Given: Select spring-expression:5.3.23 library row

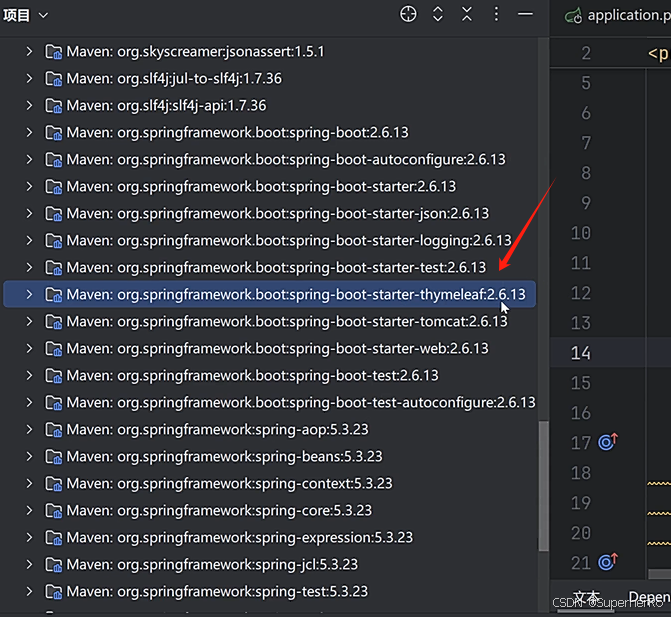Looking at the screenshot, I should coord(269,537).
